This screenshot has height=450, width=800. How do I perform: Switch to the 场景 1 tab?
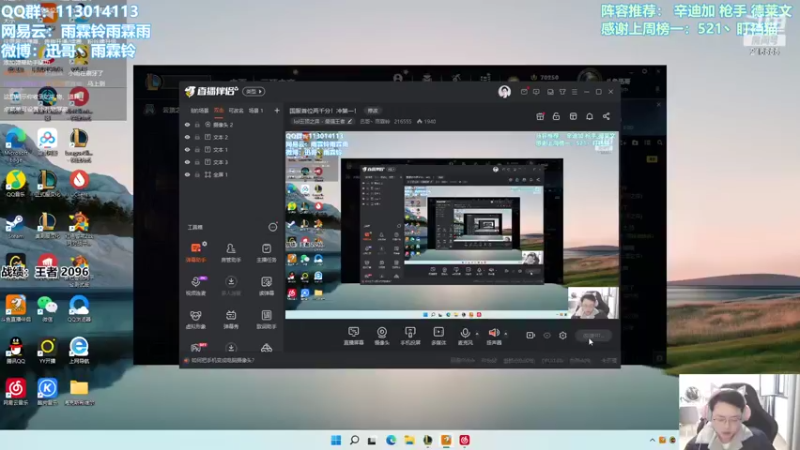(256, 110)
